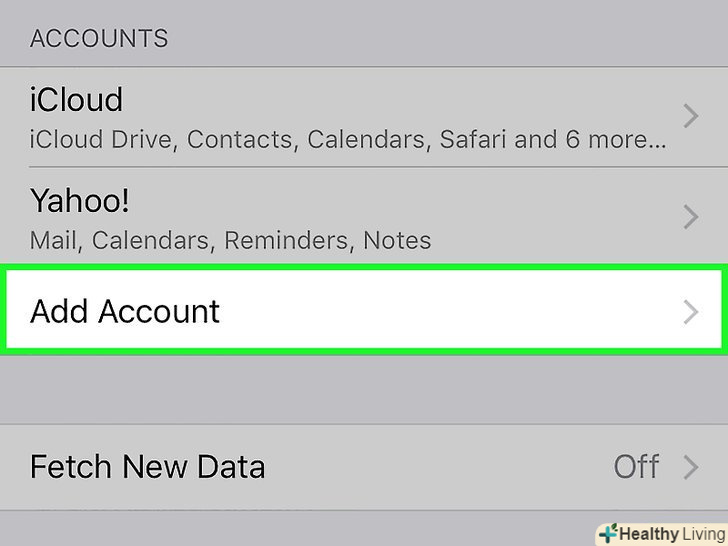The image size is (728, 546).
Task: Click the chevron beside Fetch New Data
Action: (690, 466)
